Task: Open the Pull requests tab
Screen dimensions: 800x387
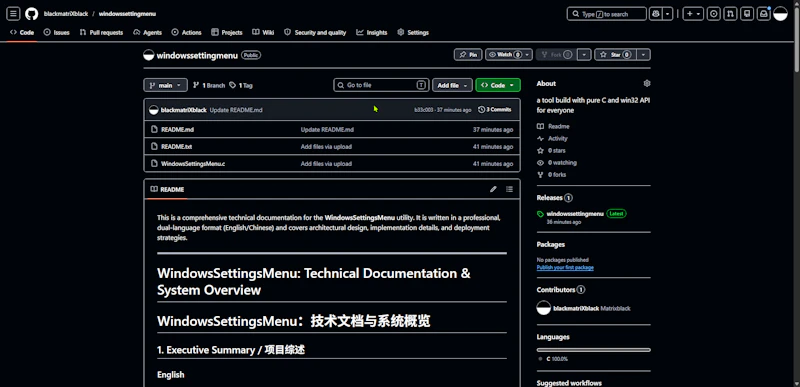Action: click(102, 32)
